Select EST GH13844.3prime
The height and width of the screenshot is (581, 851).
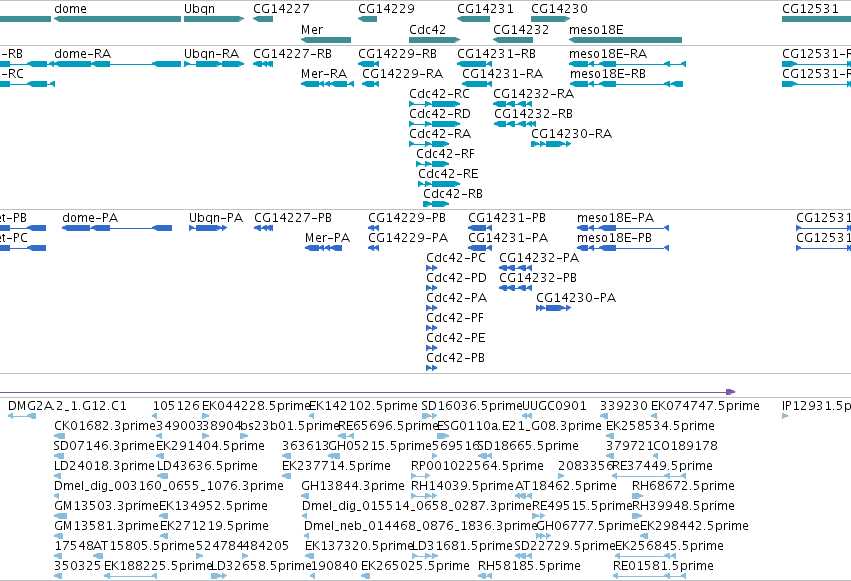(x=304, y=496)
